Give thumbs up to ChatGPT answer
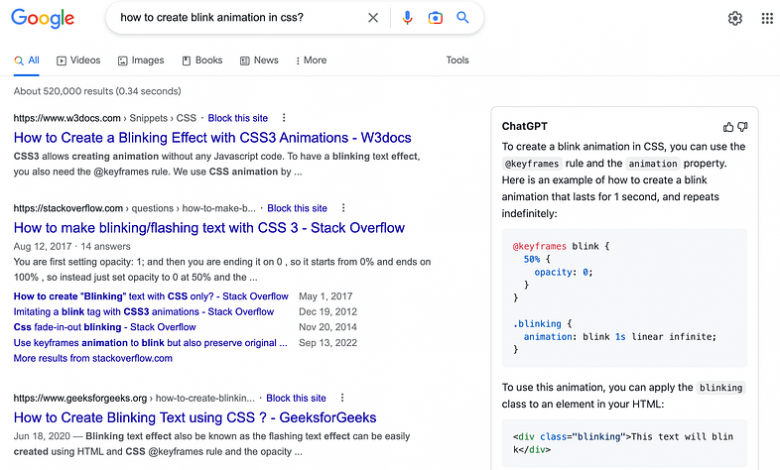The image size is (780, 470). (x=728, y=127)
